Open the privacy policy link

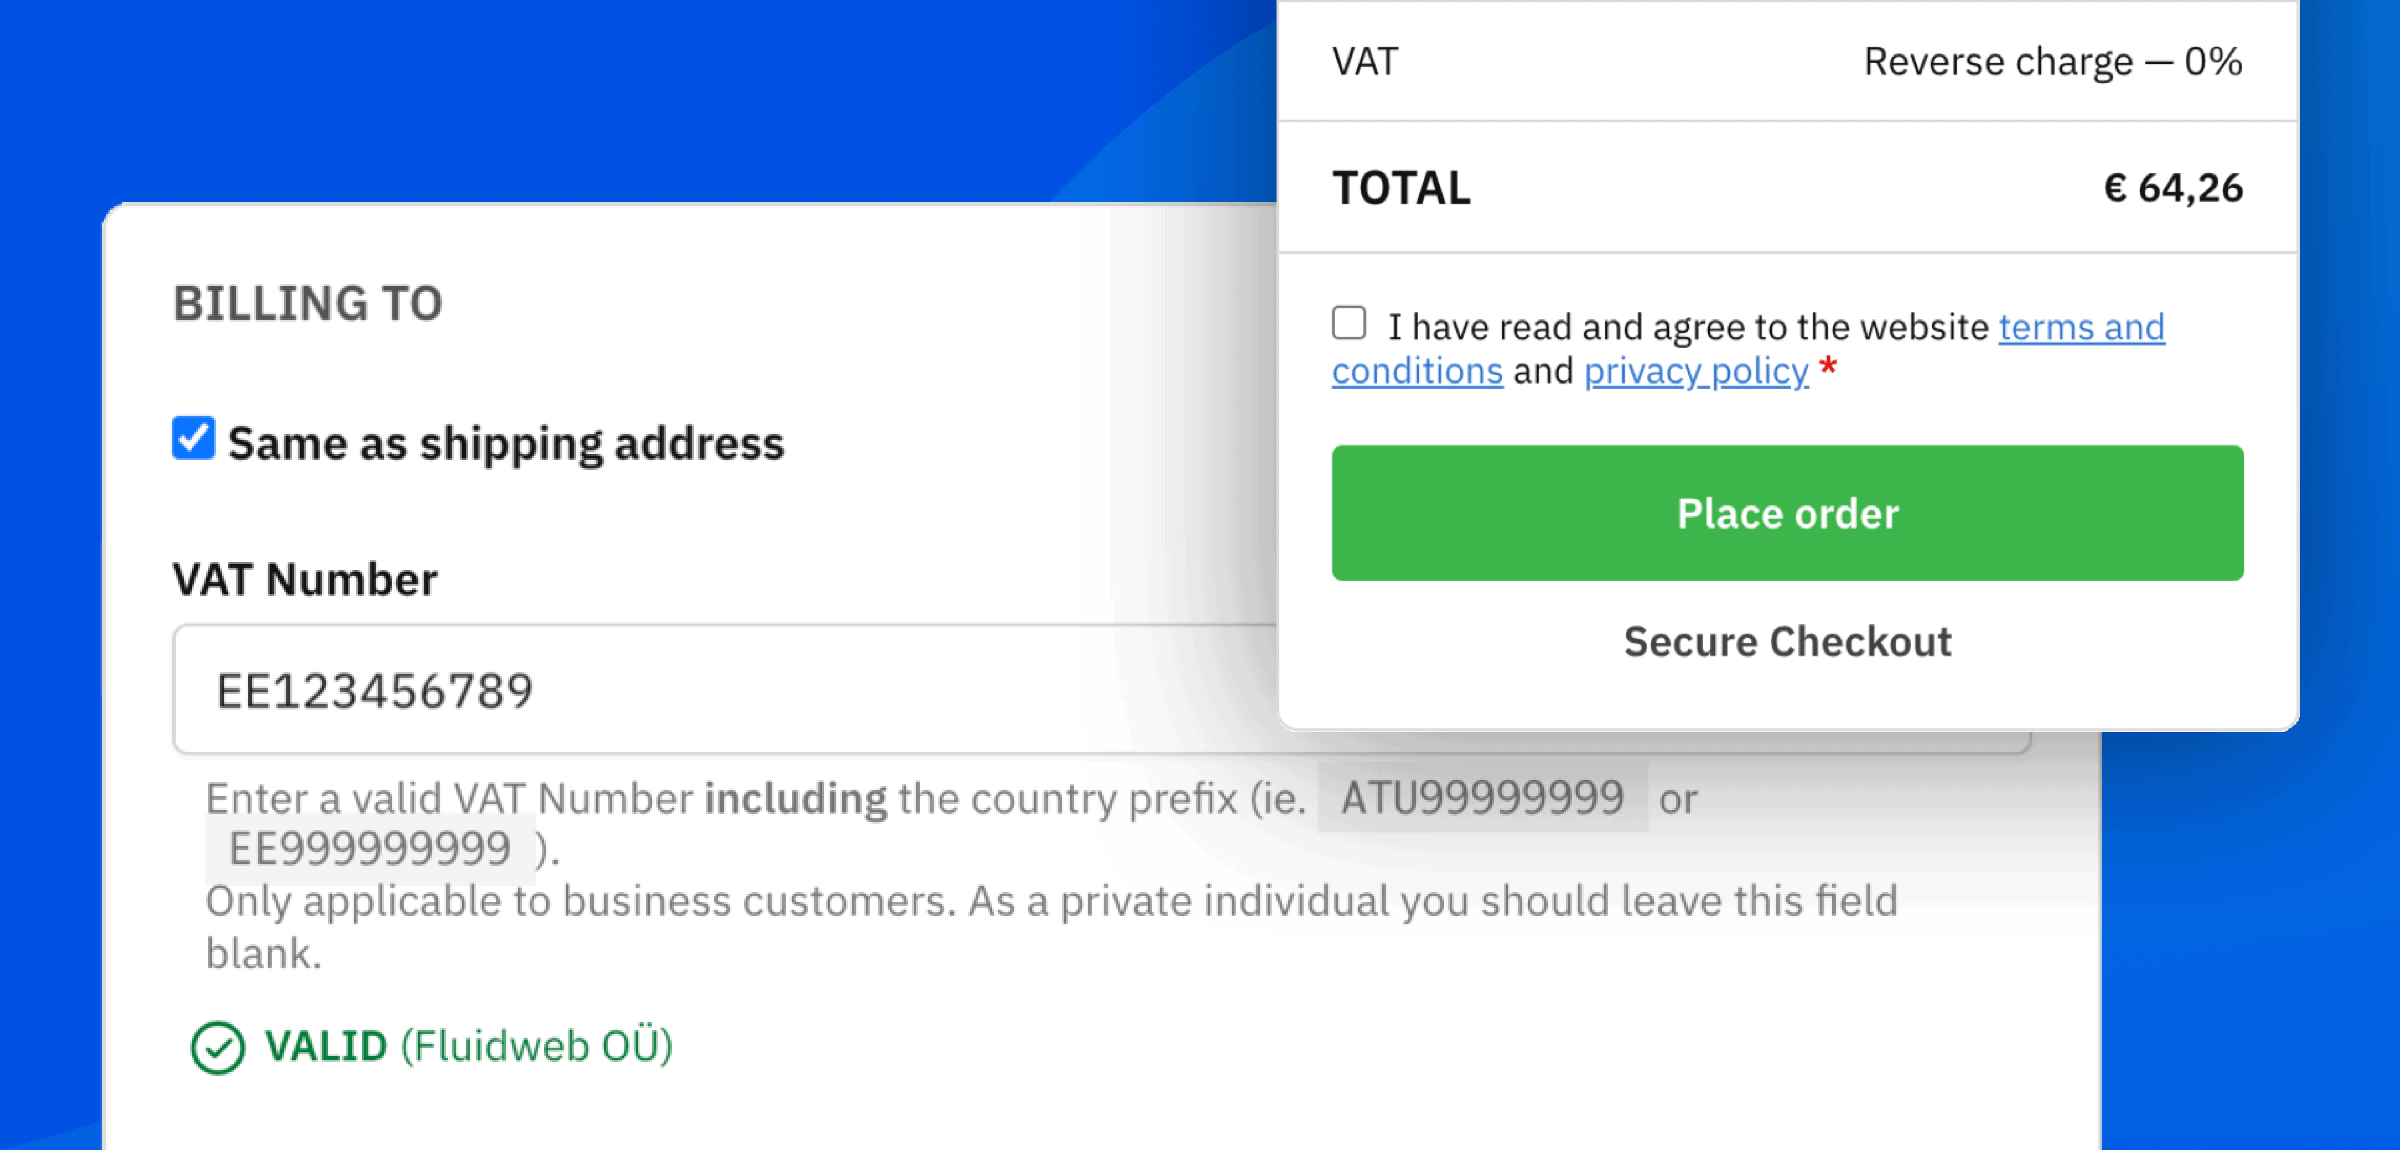(1694, 370)
